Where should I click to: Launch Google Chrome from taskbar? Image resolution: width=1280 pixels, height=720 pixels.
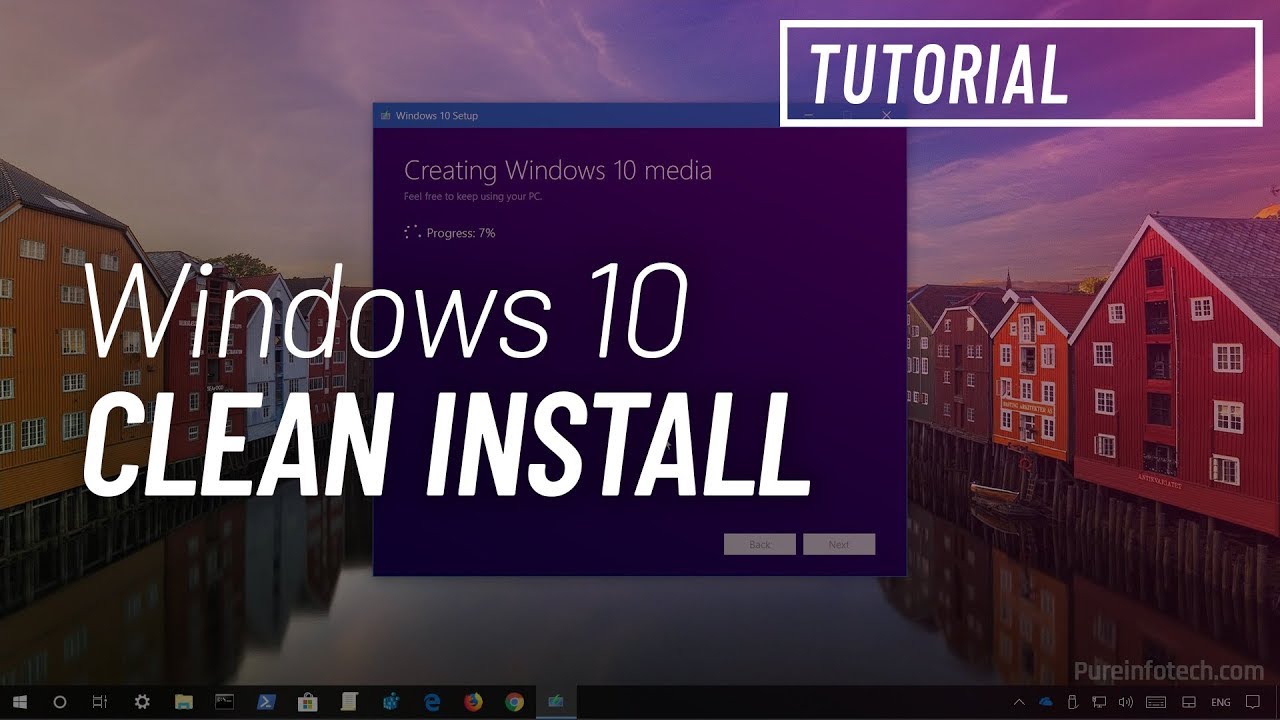[514, 702]
